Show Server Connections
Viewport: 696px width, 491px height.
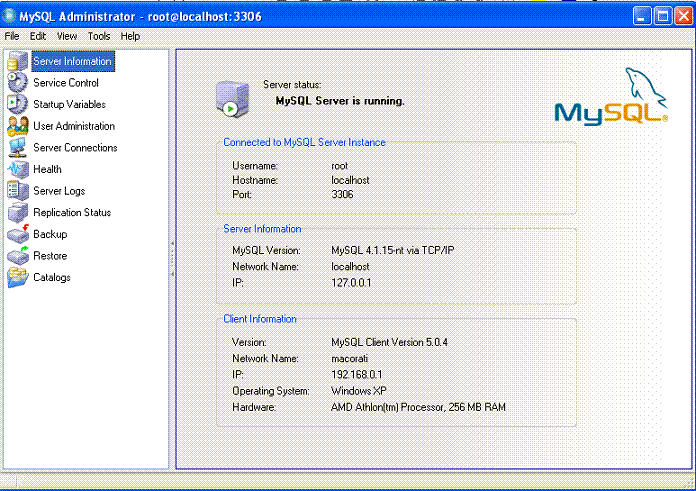[75, 148]
